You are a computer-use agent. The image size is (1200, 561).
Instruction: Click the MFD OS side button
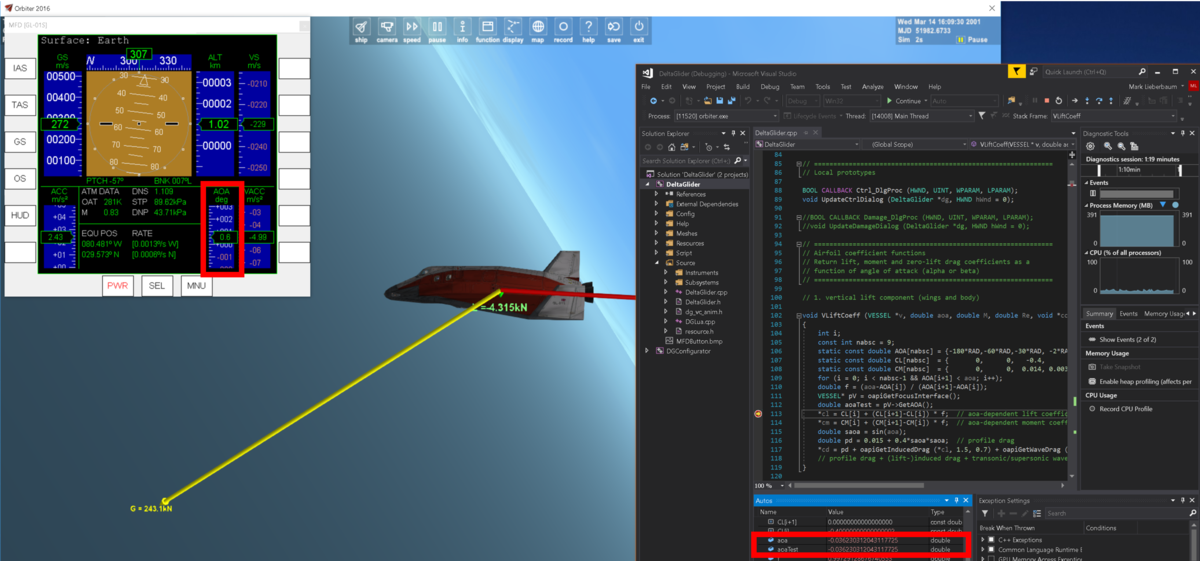pos(20,178)
